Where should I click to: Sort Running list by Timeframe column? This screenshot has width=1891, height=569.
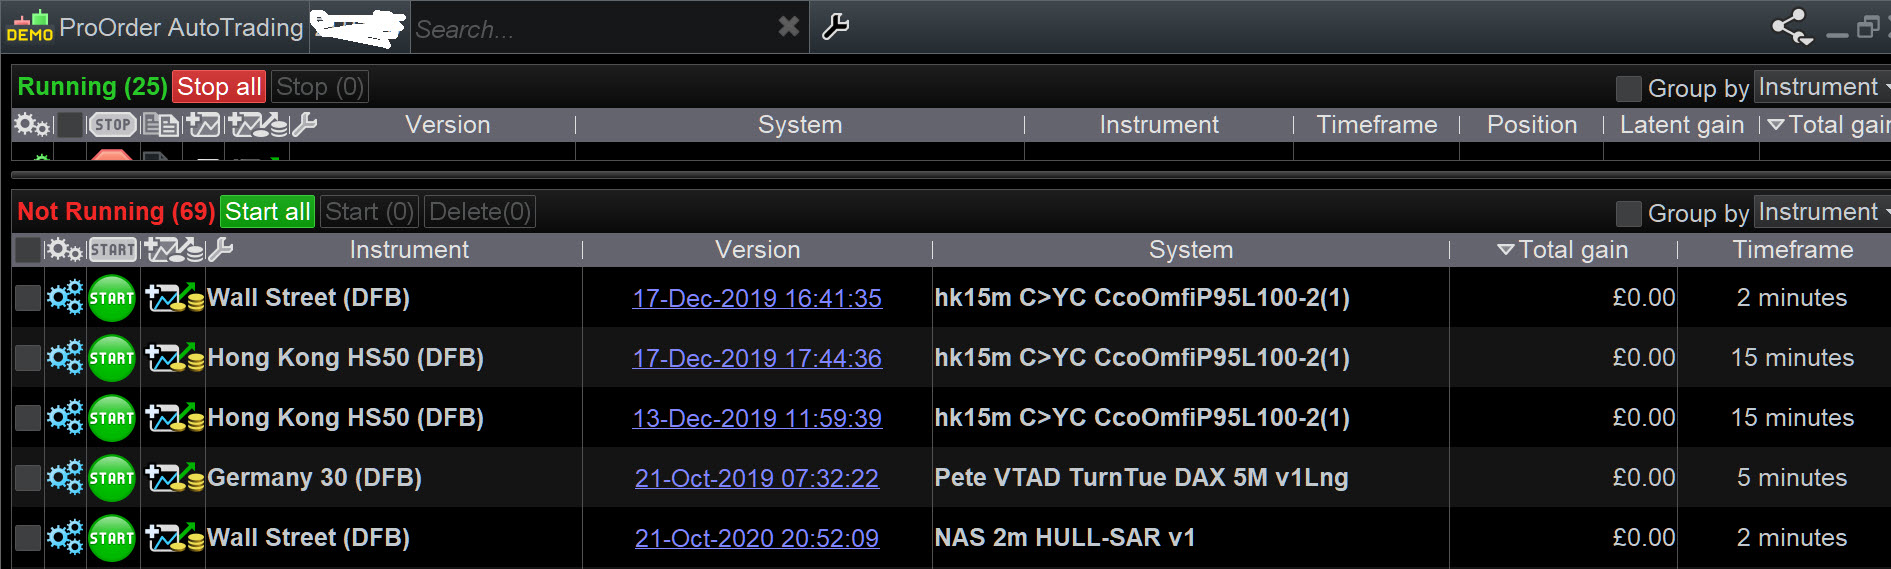(x=1376, y=125)
